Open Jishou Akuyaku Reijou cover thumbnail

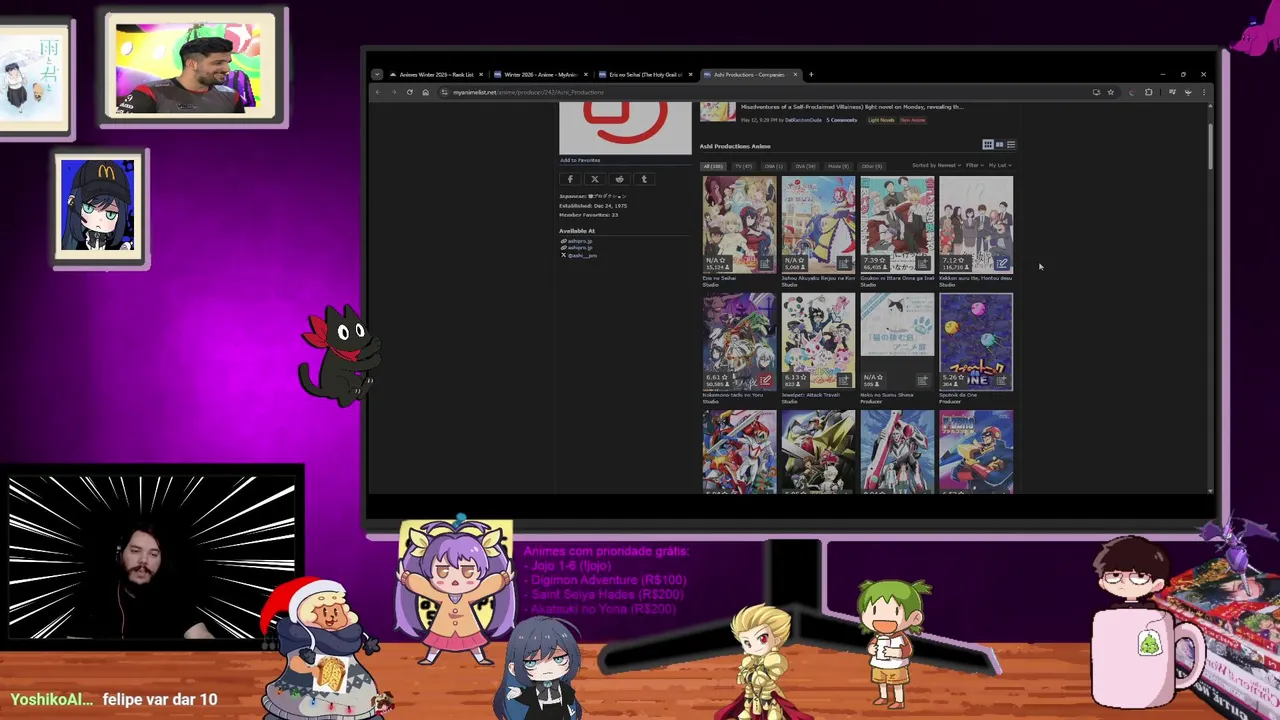tap(818, 225)
